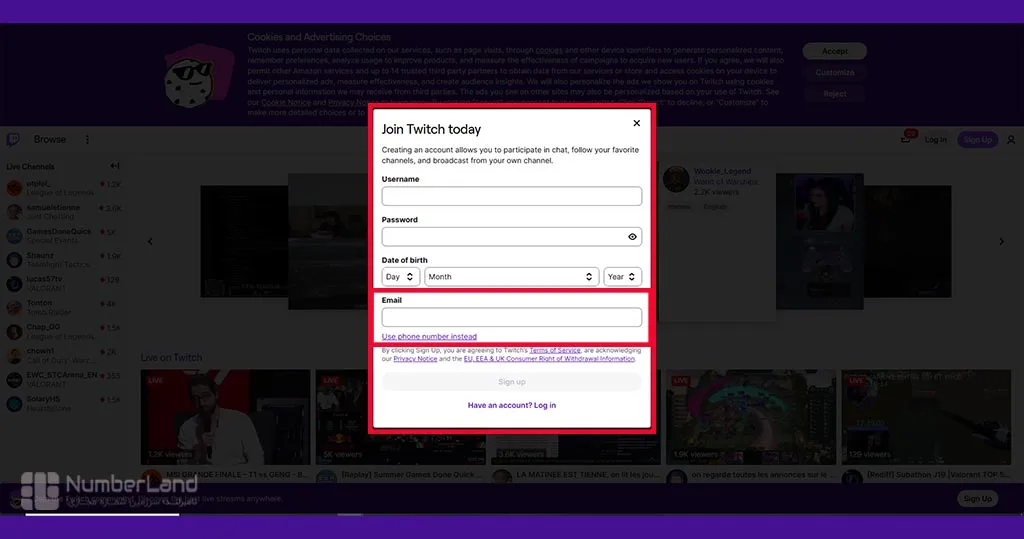Open the SolaryHS channel
Screen dimensions: 1024x539
[x=63, y=403]
